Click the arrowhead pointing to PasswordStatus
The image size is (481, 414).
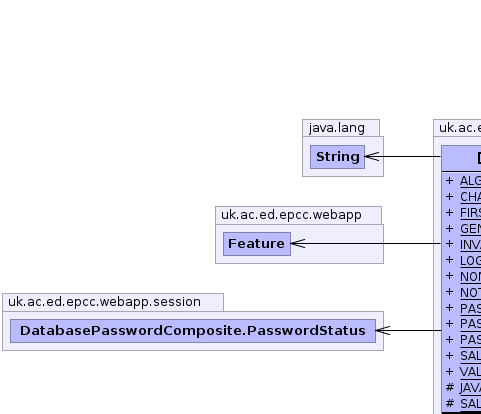(383, 330)
